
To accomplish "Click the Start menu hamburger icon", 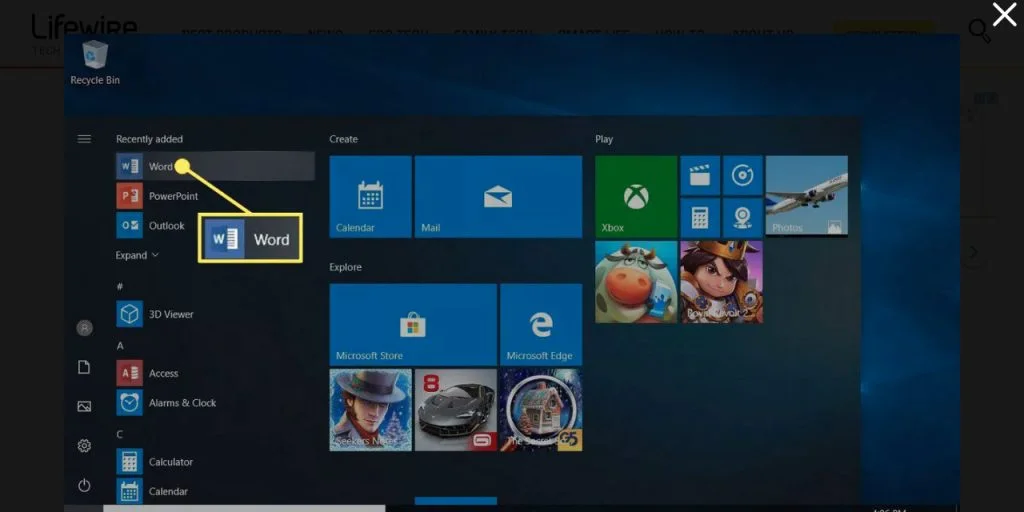I will tap(84, 139).
